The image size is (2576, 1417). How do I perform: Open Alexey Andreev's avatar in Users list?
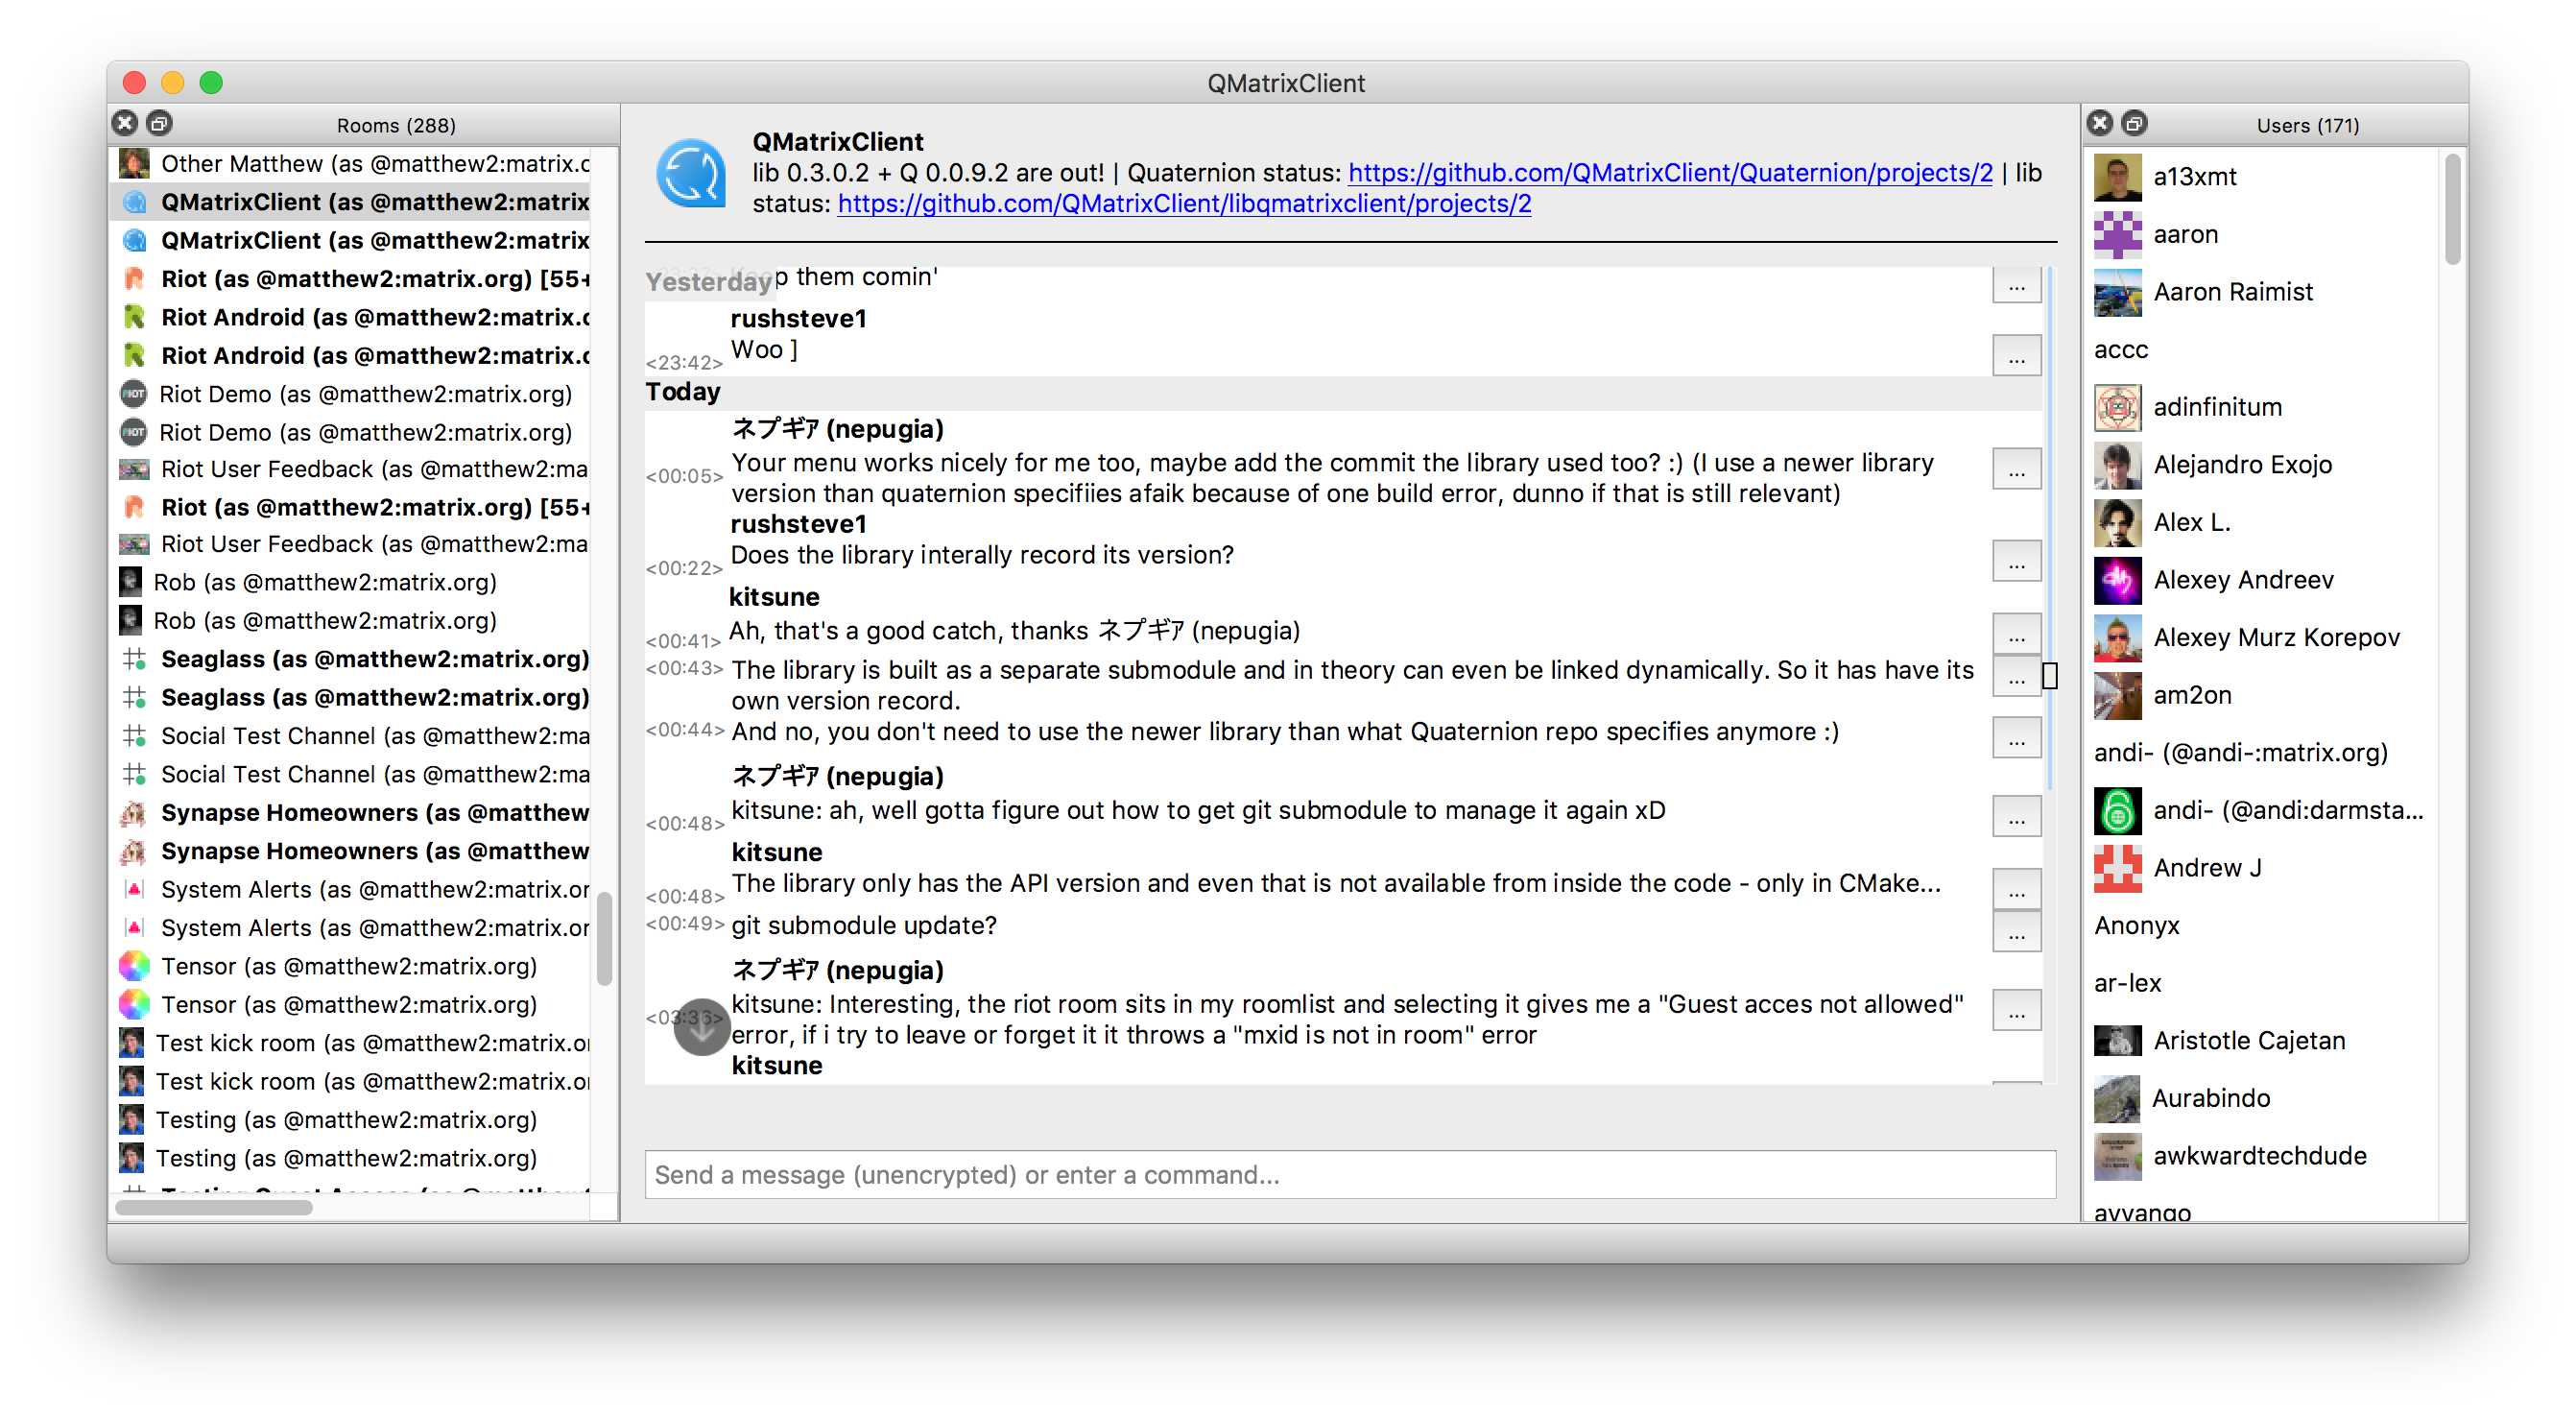pos(2117,580)
